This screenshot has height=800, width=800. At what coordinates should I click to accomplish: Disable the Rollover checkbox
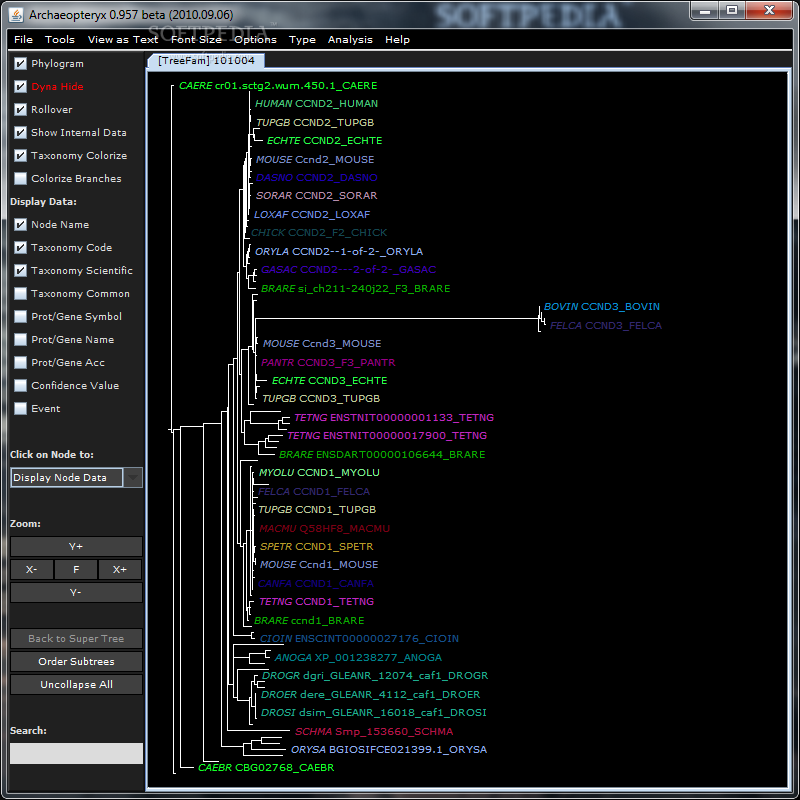[x=20, y=109]
